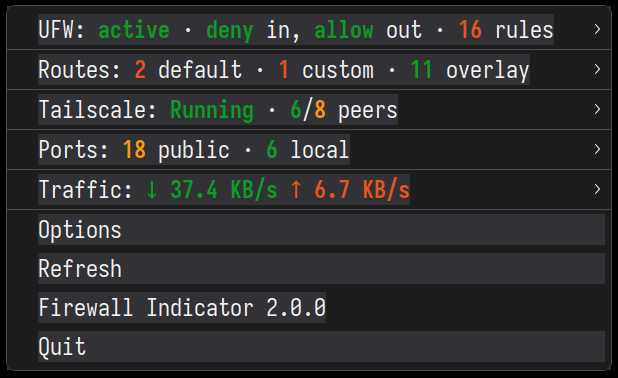Choose Quit to exit the indicator
Viewport: 618px width, 378px height.
point(309,347)
